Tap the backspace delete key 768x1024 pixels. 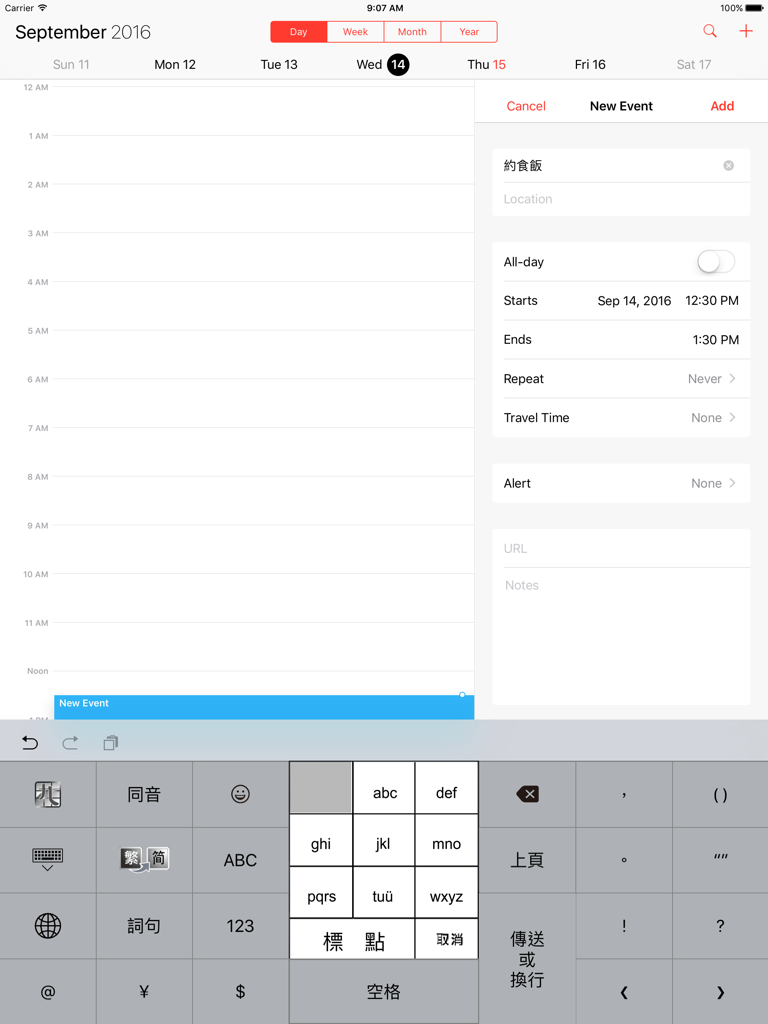pos(527,794)
